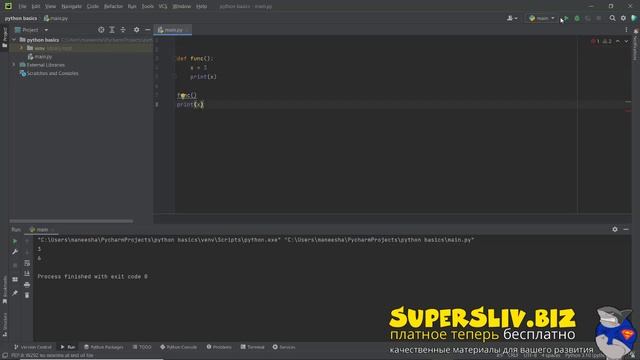The height and width of the screenshot is (360, 640).
Task: Open the user account icon dropdown
Action: click(x=512, y=18)
